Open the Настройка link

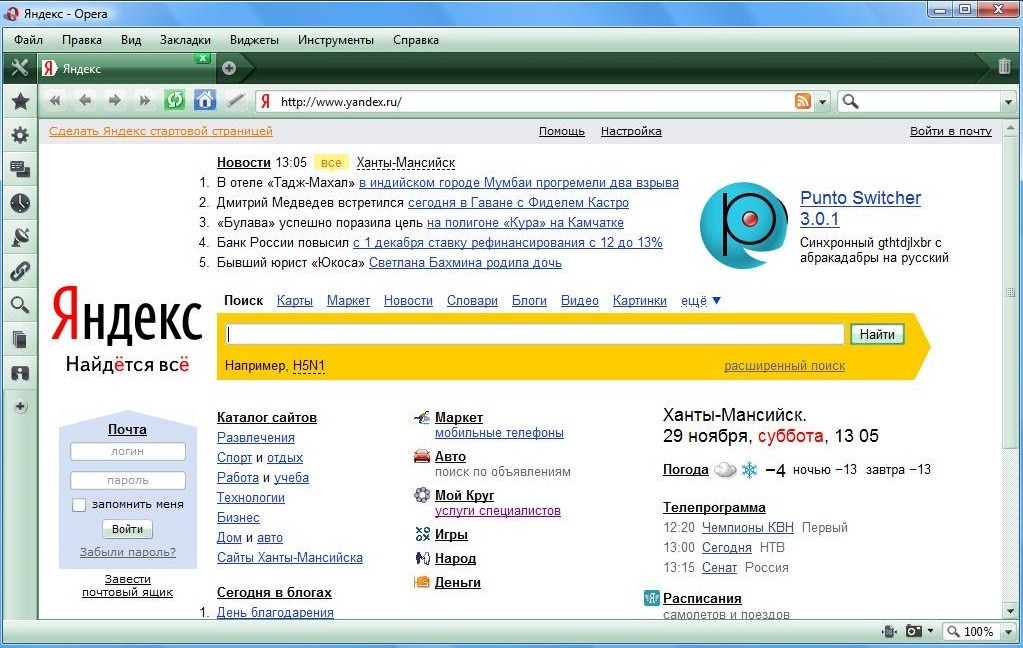pos(631,131)
